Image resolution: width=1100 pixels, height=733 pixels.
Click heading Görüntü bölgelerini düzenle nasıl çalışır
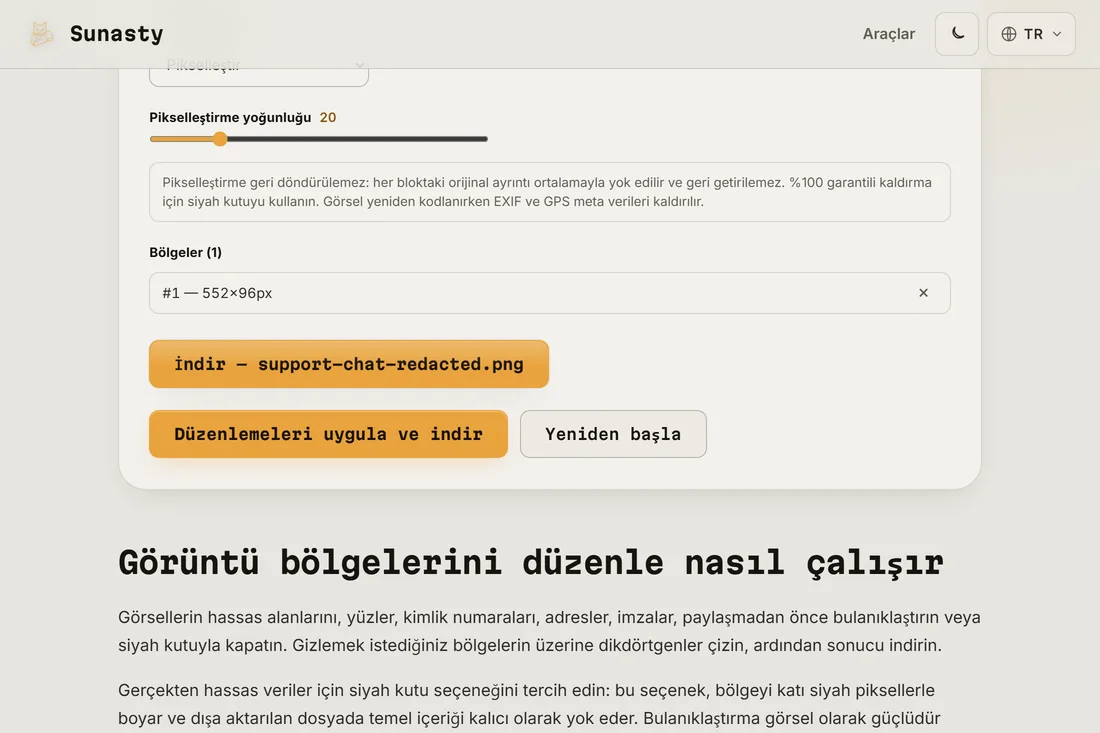tap(530, 563)
